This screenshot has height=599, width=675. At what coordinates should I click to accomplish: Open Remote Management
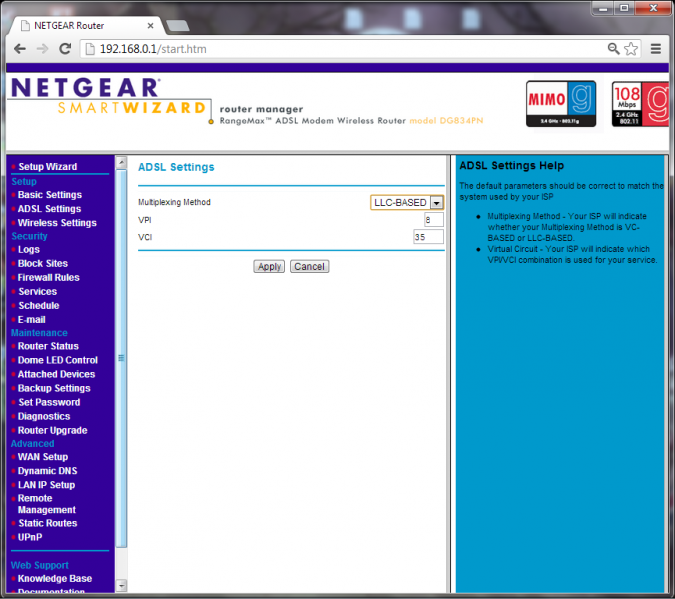46,504
